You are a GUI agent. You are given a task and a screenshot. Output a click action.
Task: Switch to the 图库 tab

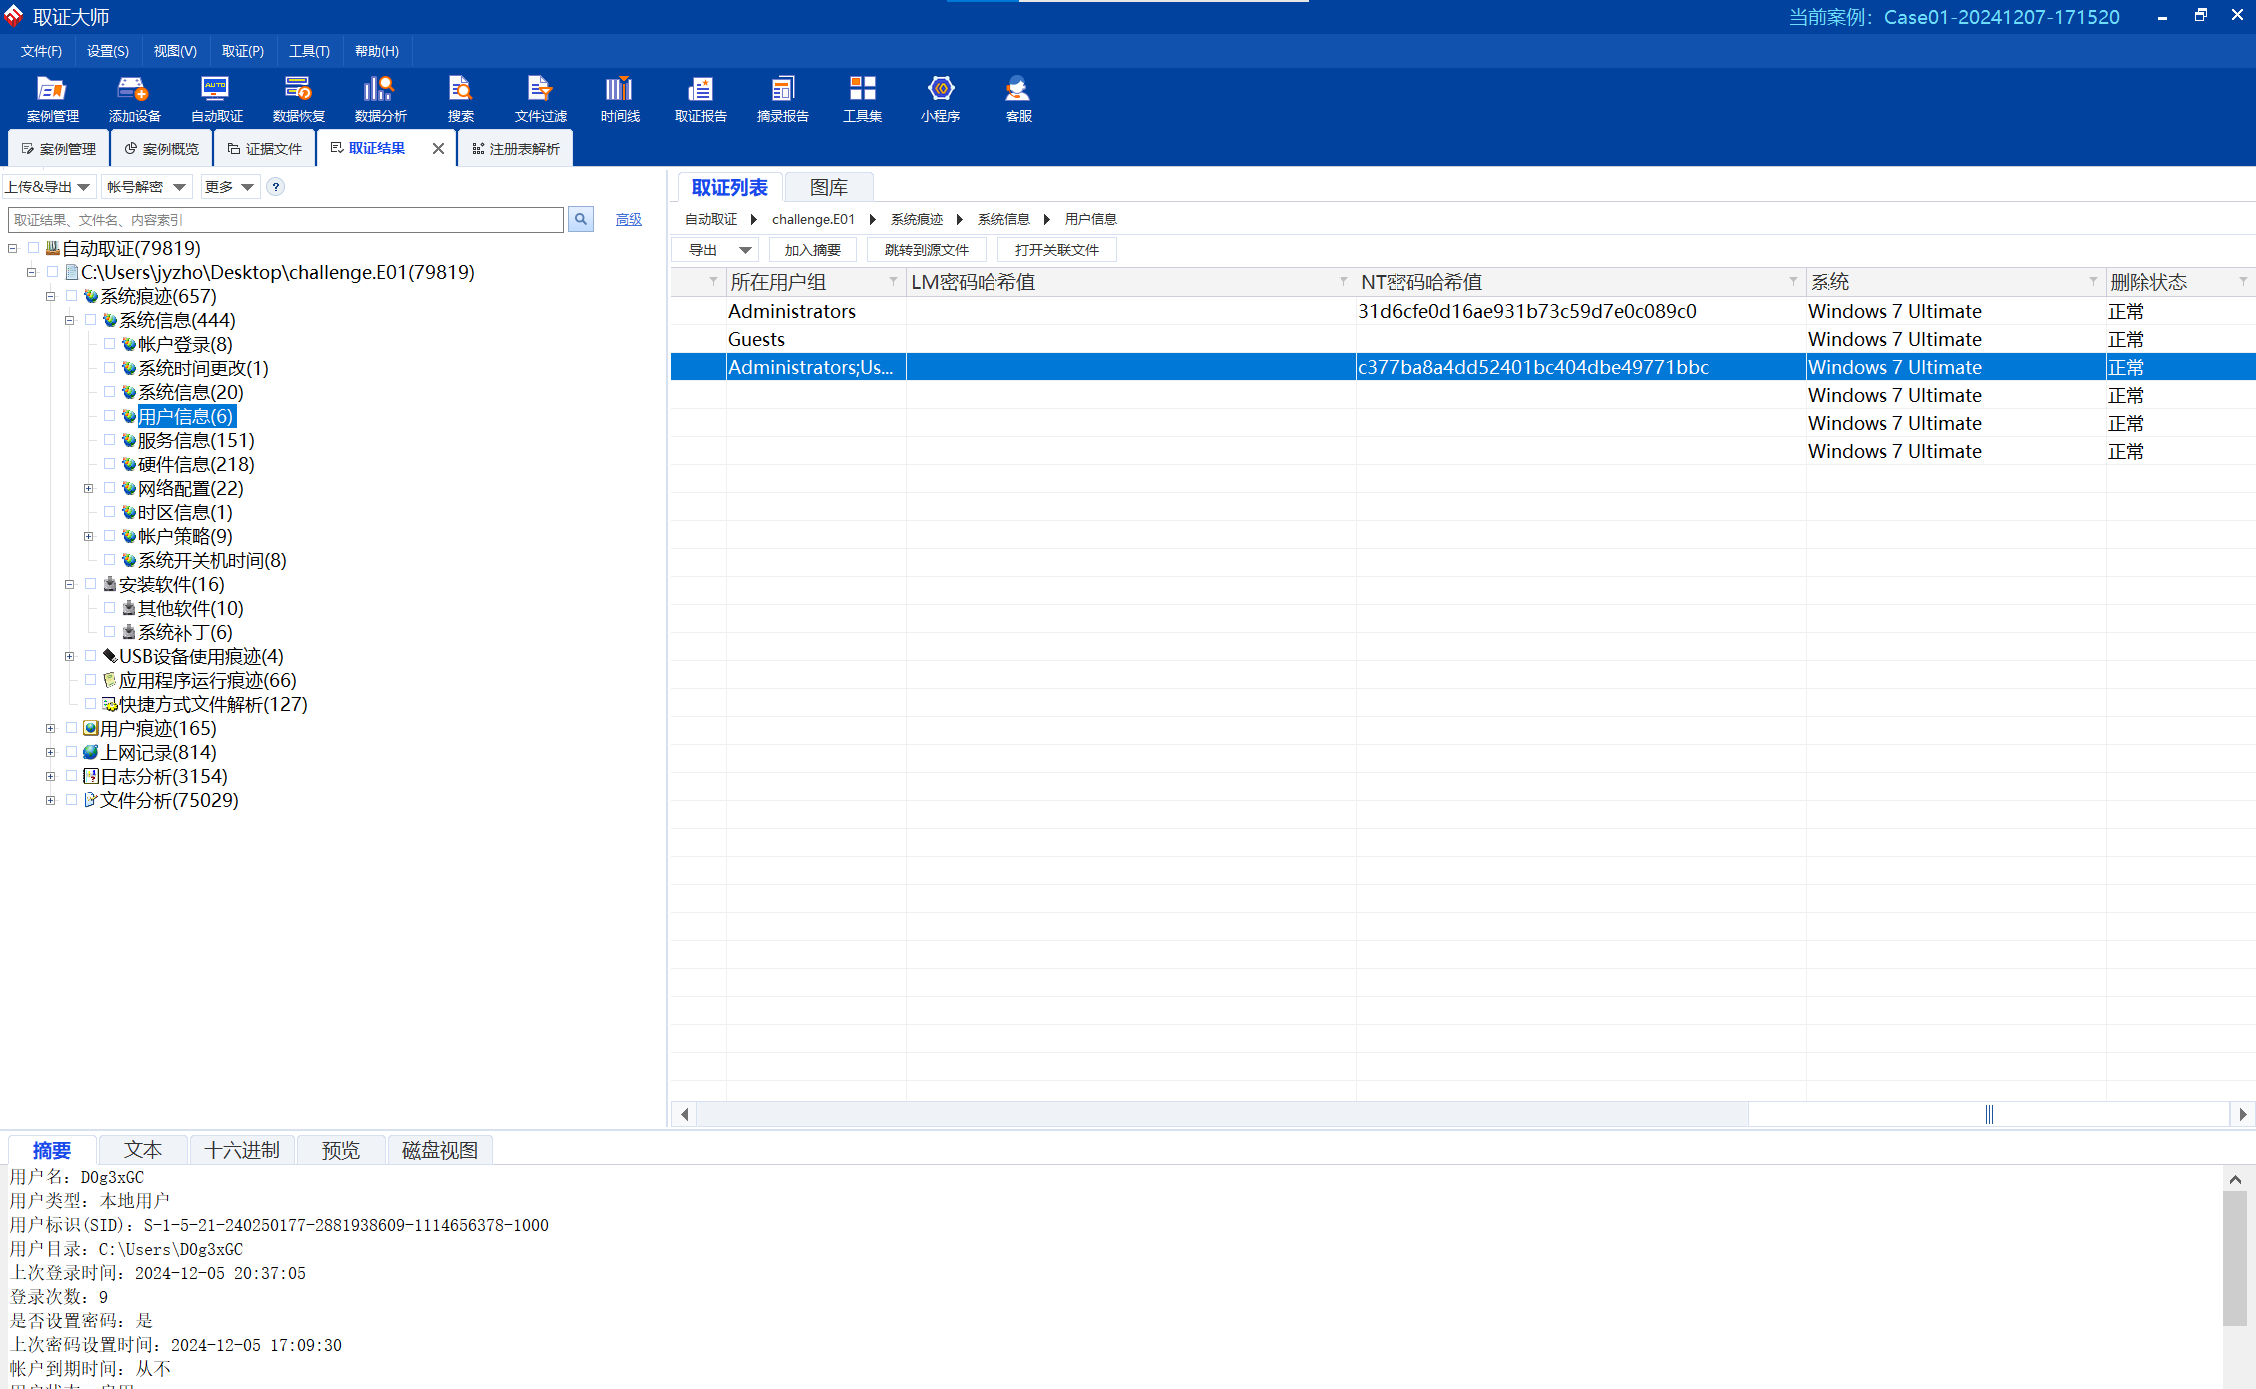829,187
